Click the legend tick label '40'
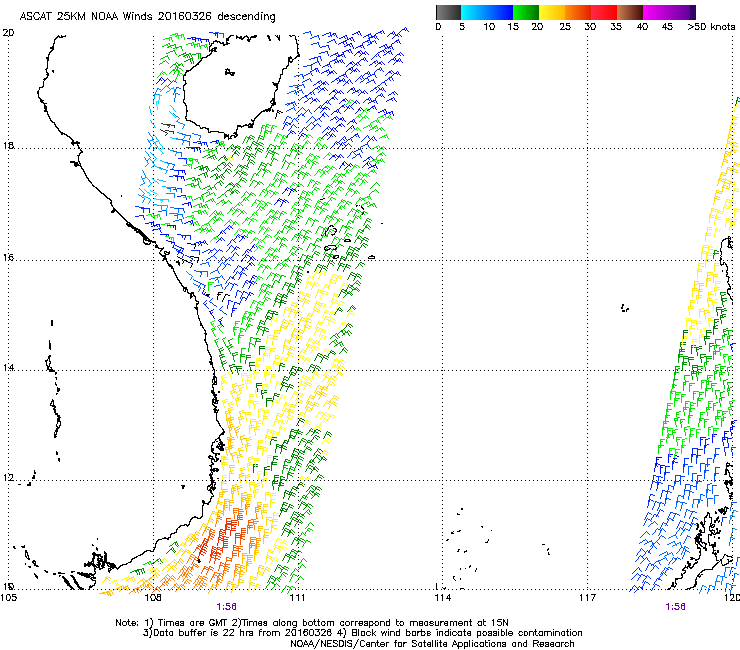 click(x=642, y=27)
